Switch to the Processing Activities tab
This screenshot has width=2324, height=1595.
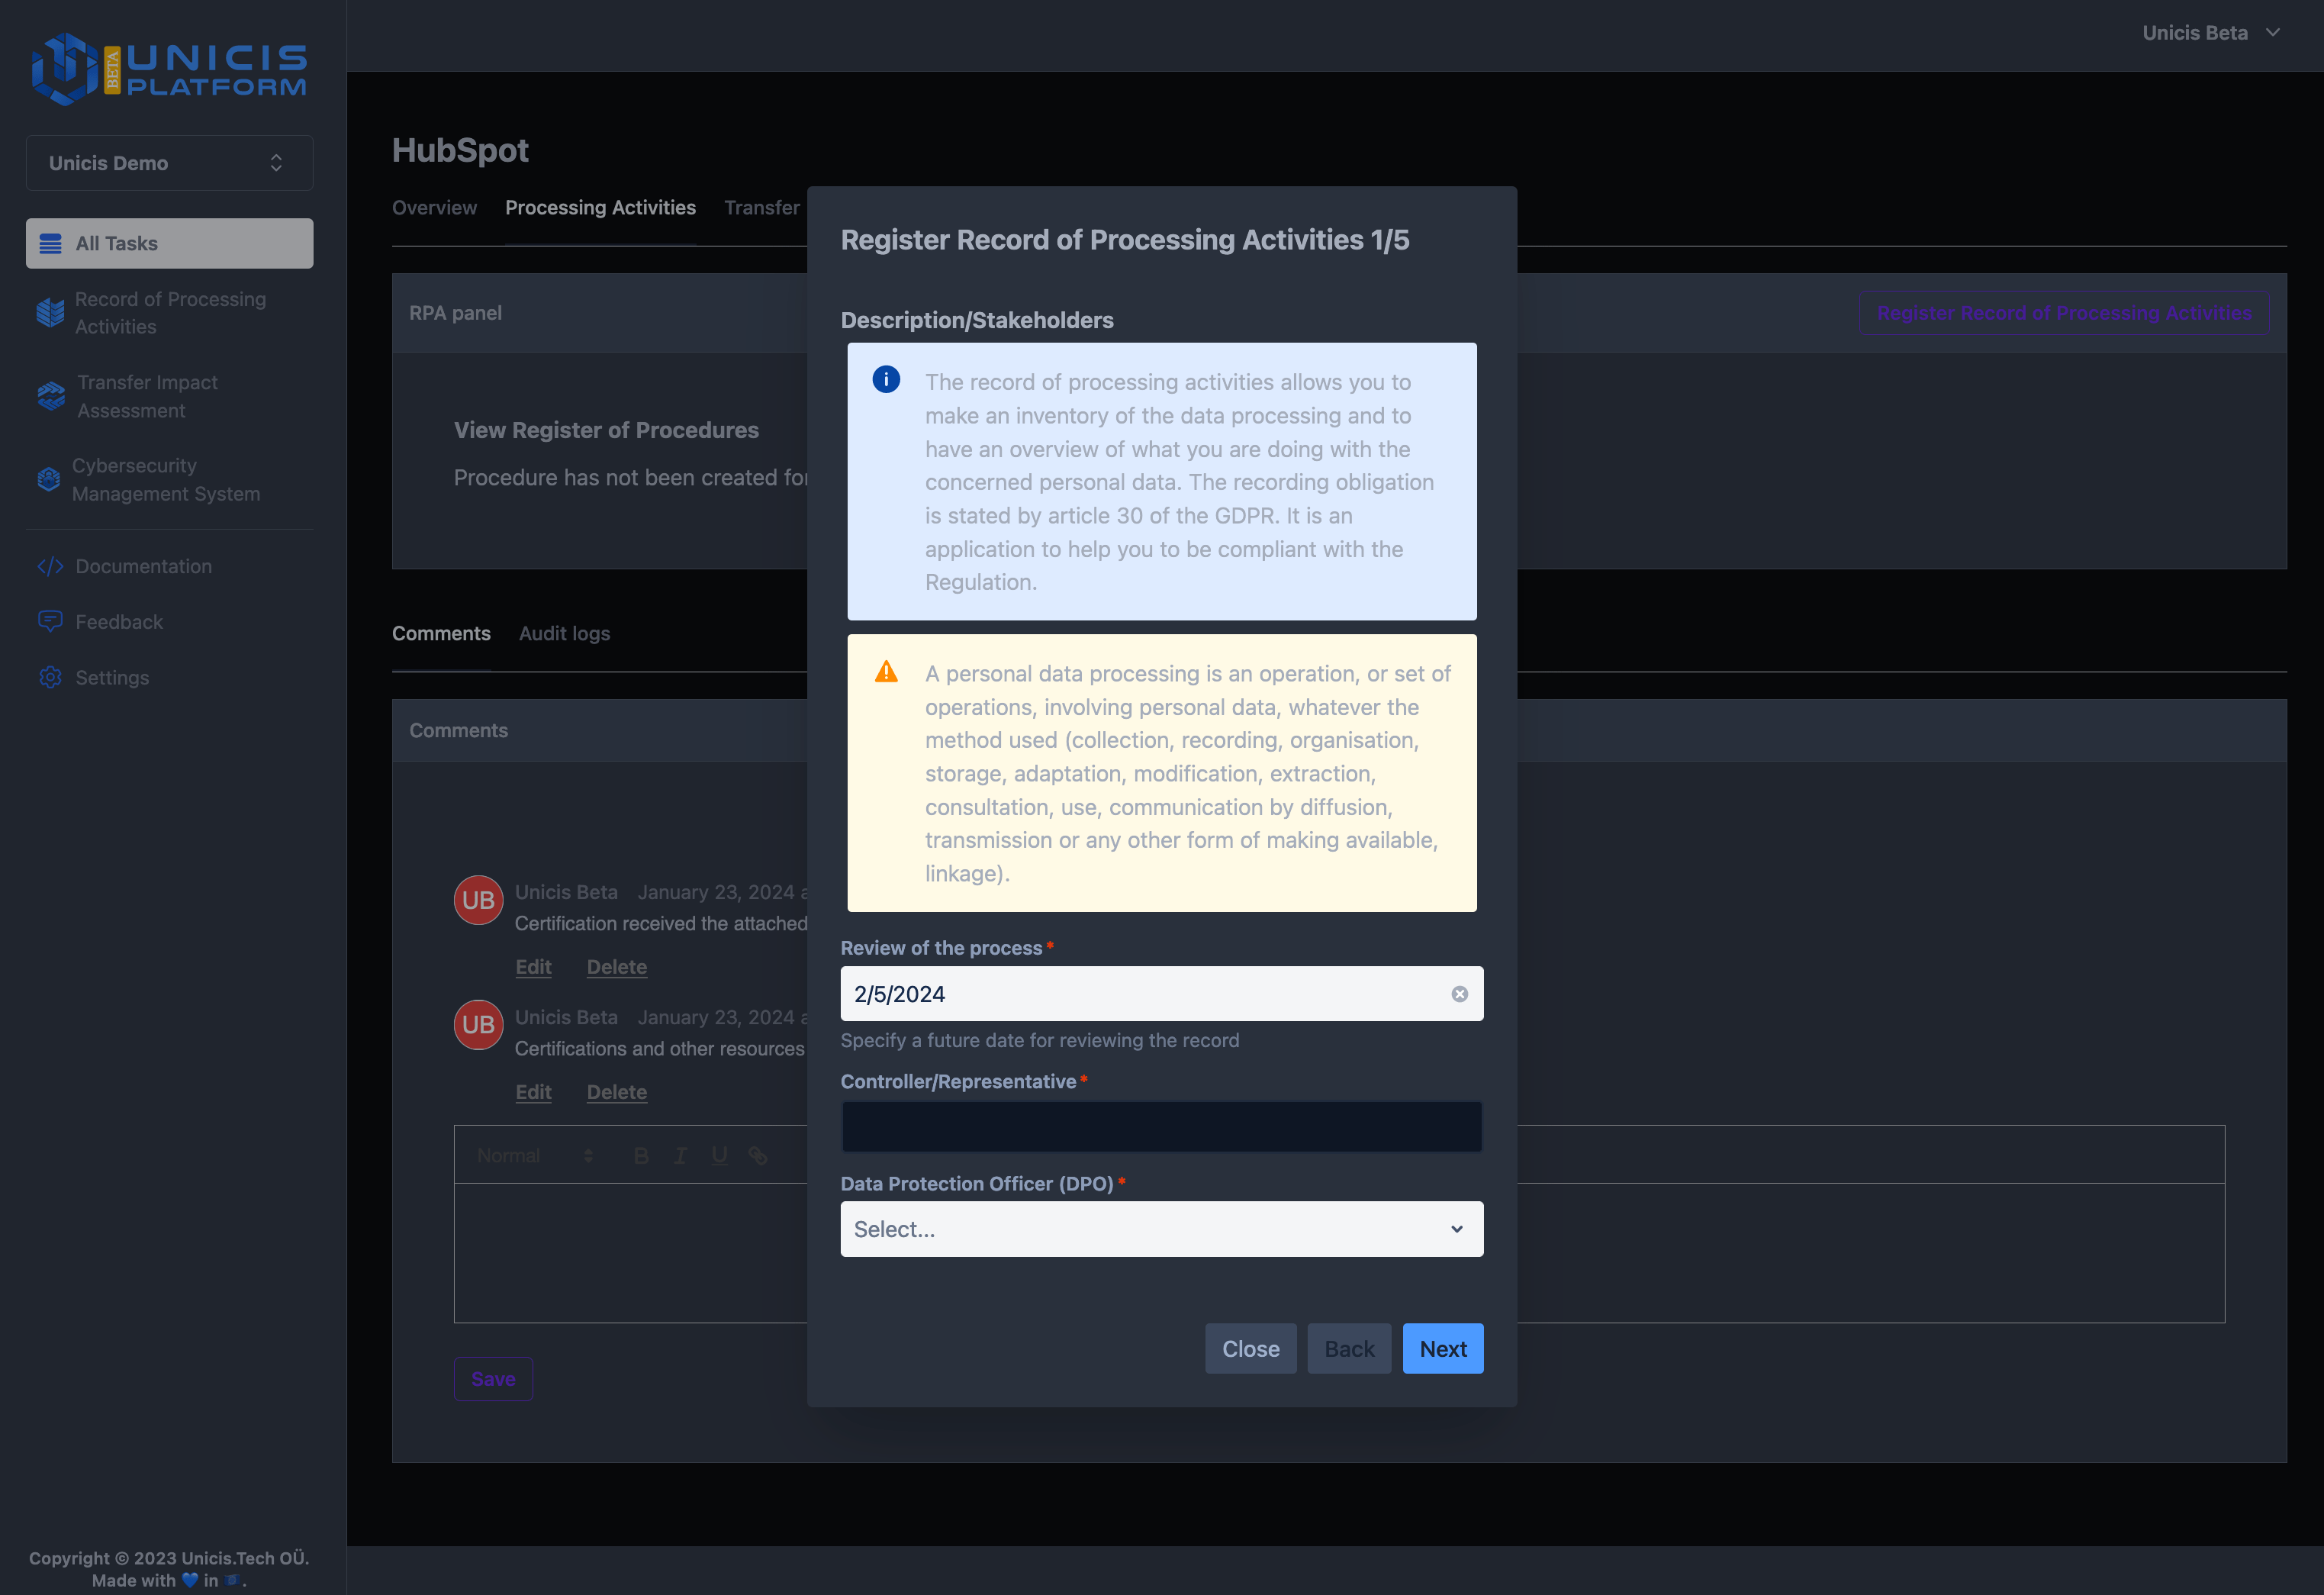tap(600, 207)
